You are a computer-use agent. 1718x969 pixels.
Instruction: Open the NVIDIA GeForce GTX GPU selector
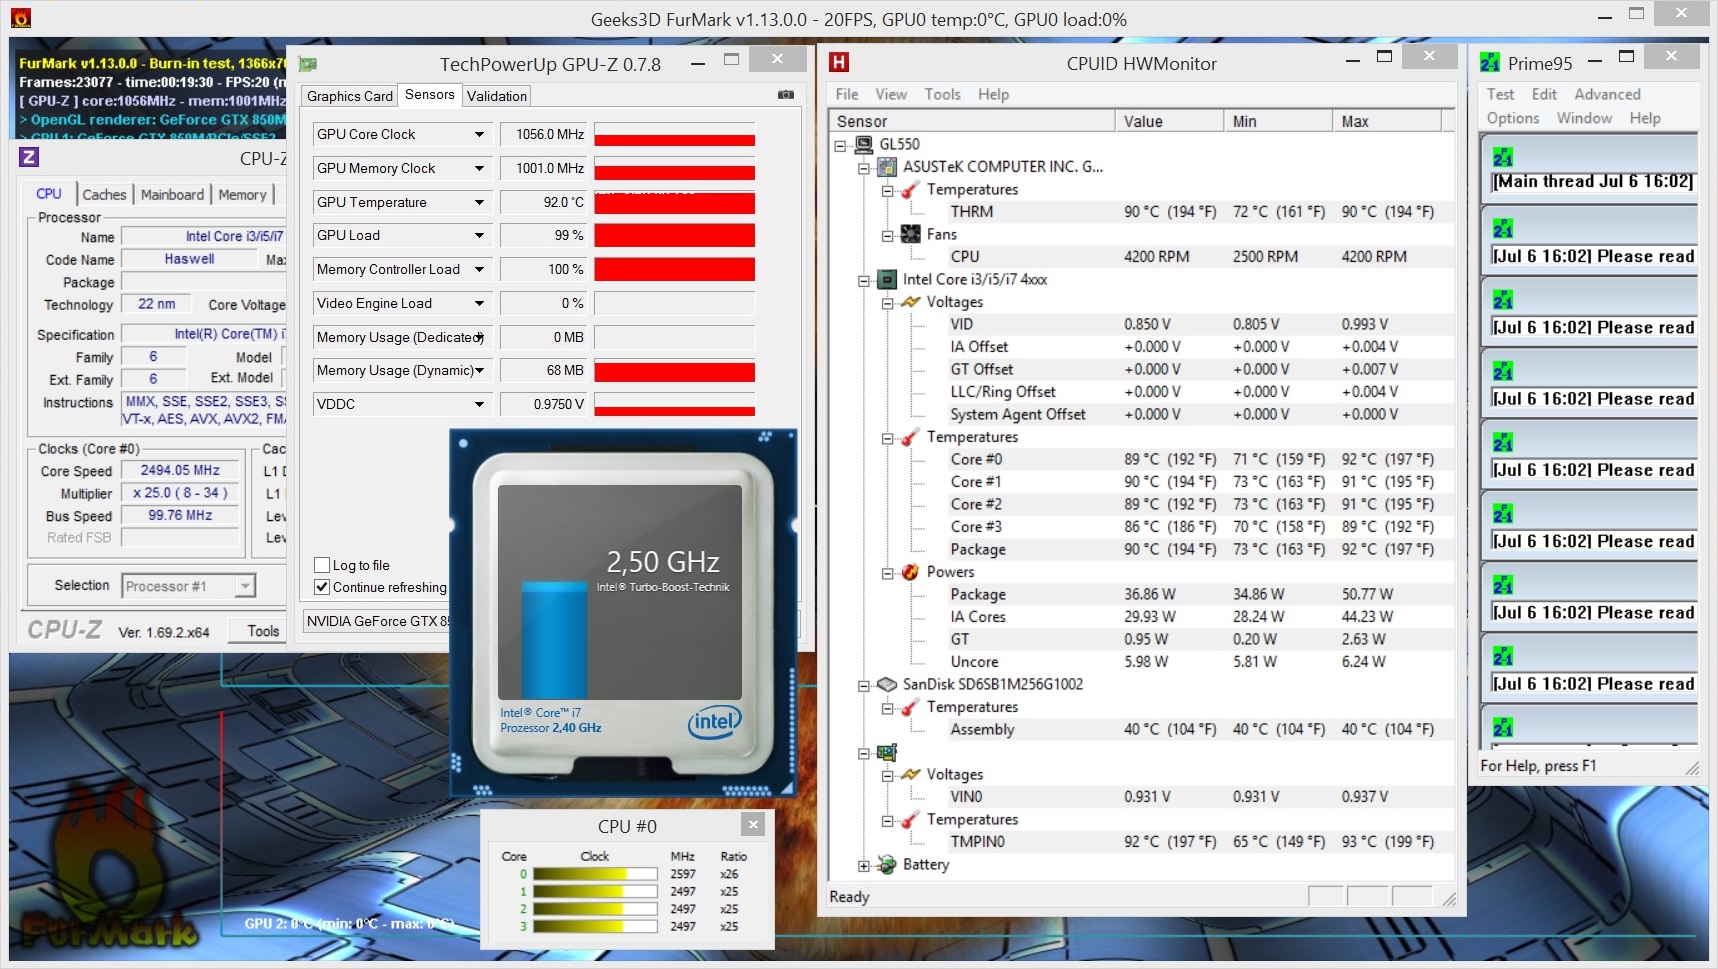point(376,621)
